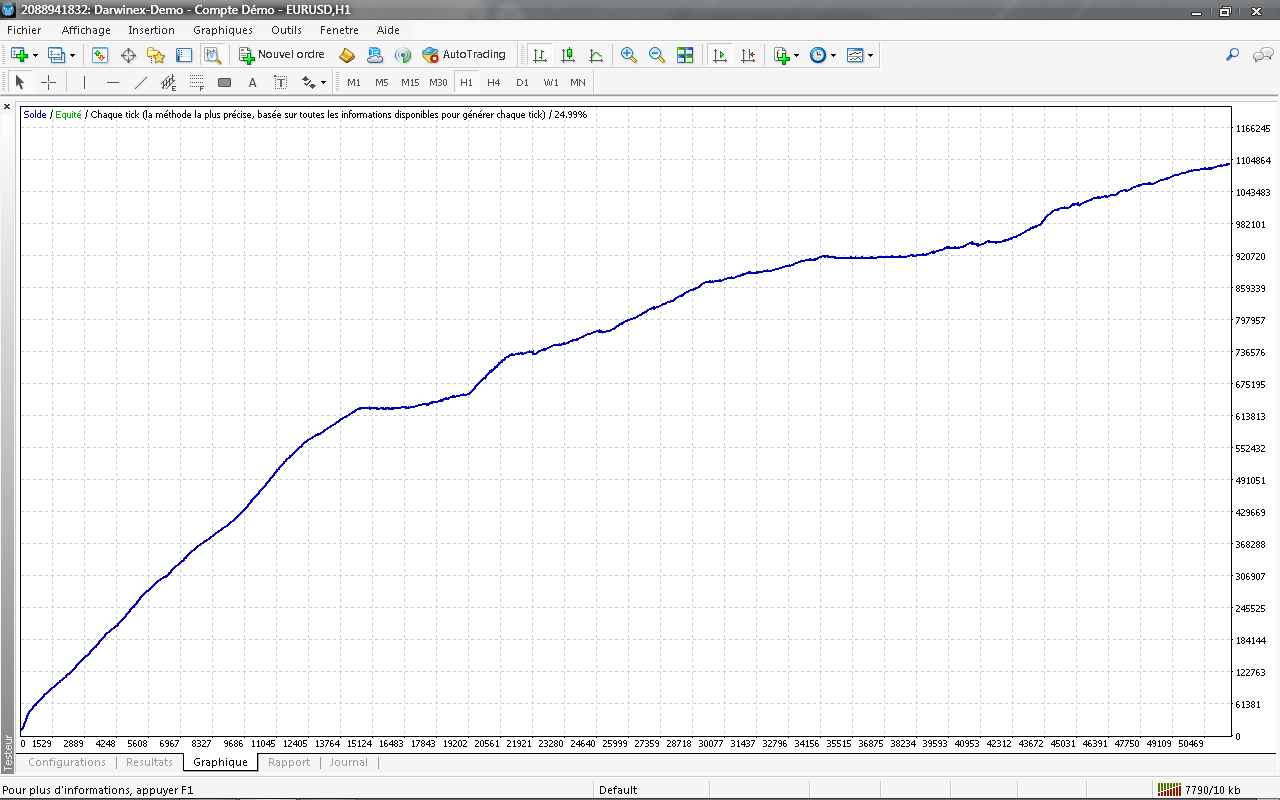Open the search magnifier at top right
Viewport: 1280px width, 800px height.
pos(1233,55)
